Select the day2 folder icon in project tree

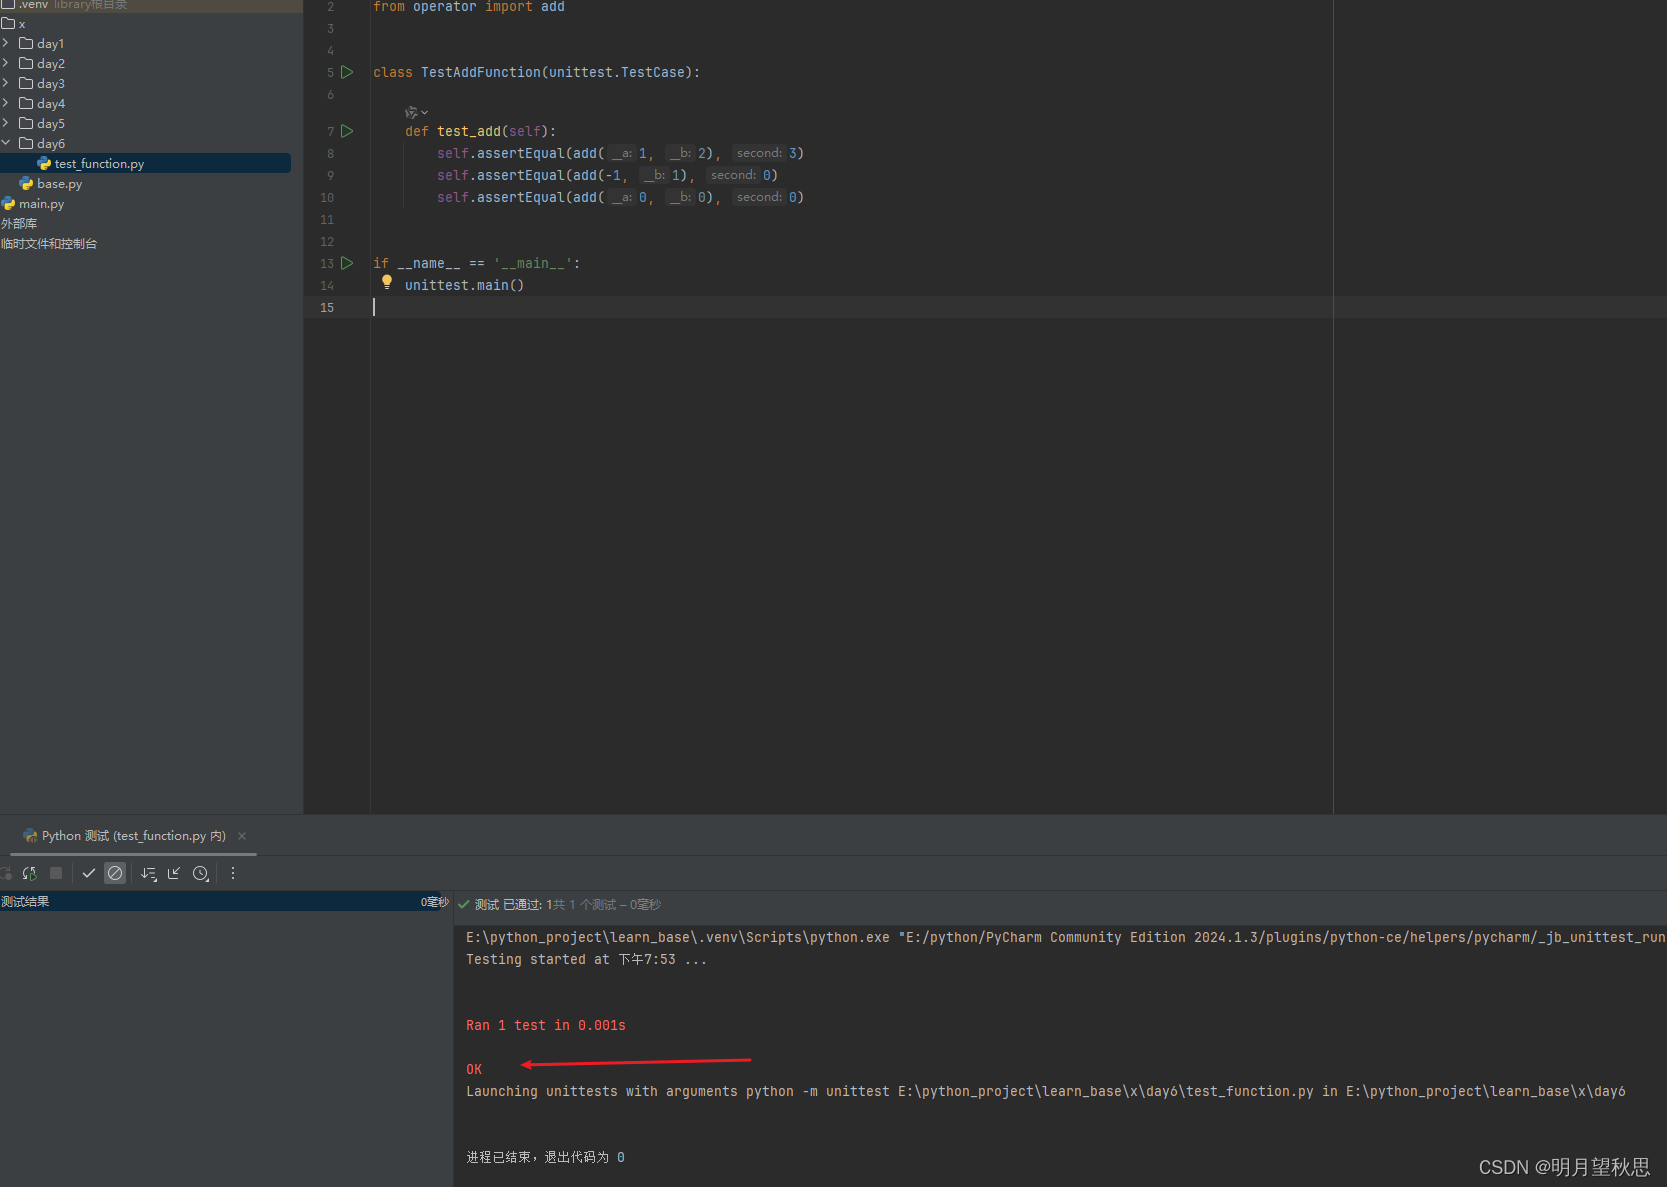(x=26, y=63)
